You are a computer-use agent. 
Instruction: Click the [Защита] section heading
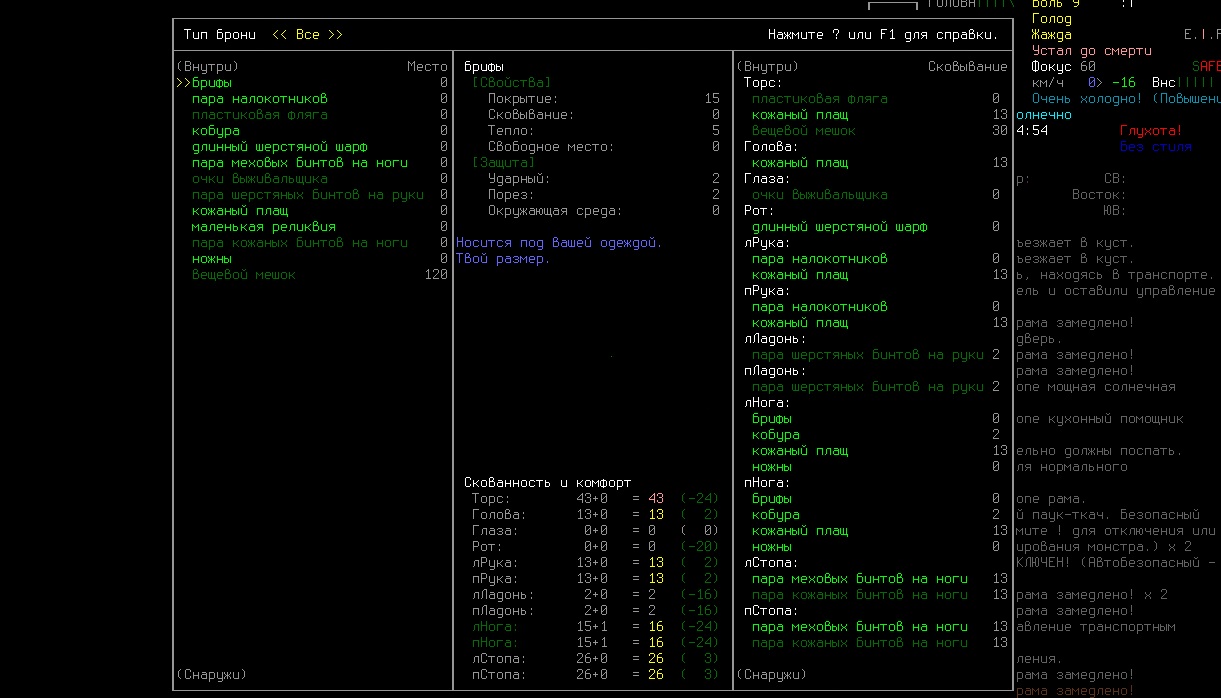(x=504, y=162)
